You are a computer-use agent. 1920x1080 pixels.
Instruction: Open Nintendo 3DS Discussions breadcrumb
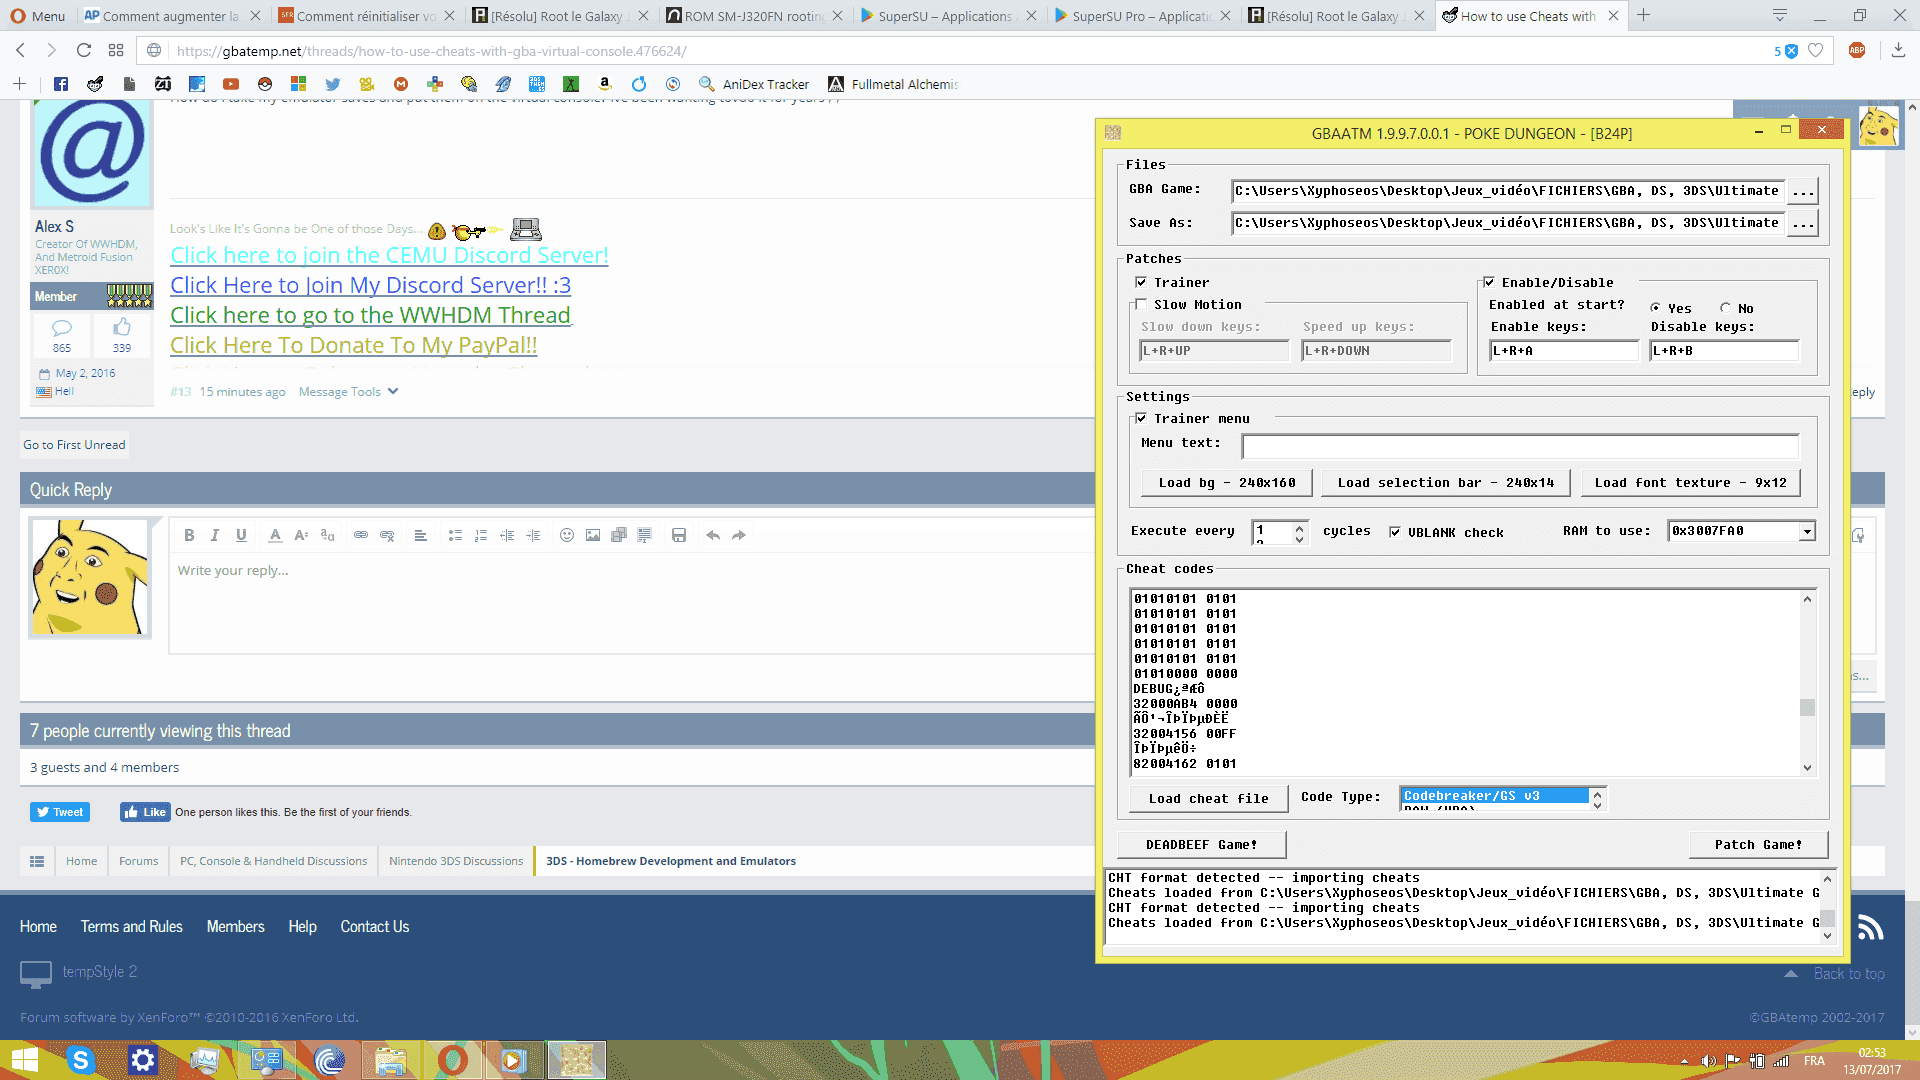pyautogui.click(x=456, y=861)
